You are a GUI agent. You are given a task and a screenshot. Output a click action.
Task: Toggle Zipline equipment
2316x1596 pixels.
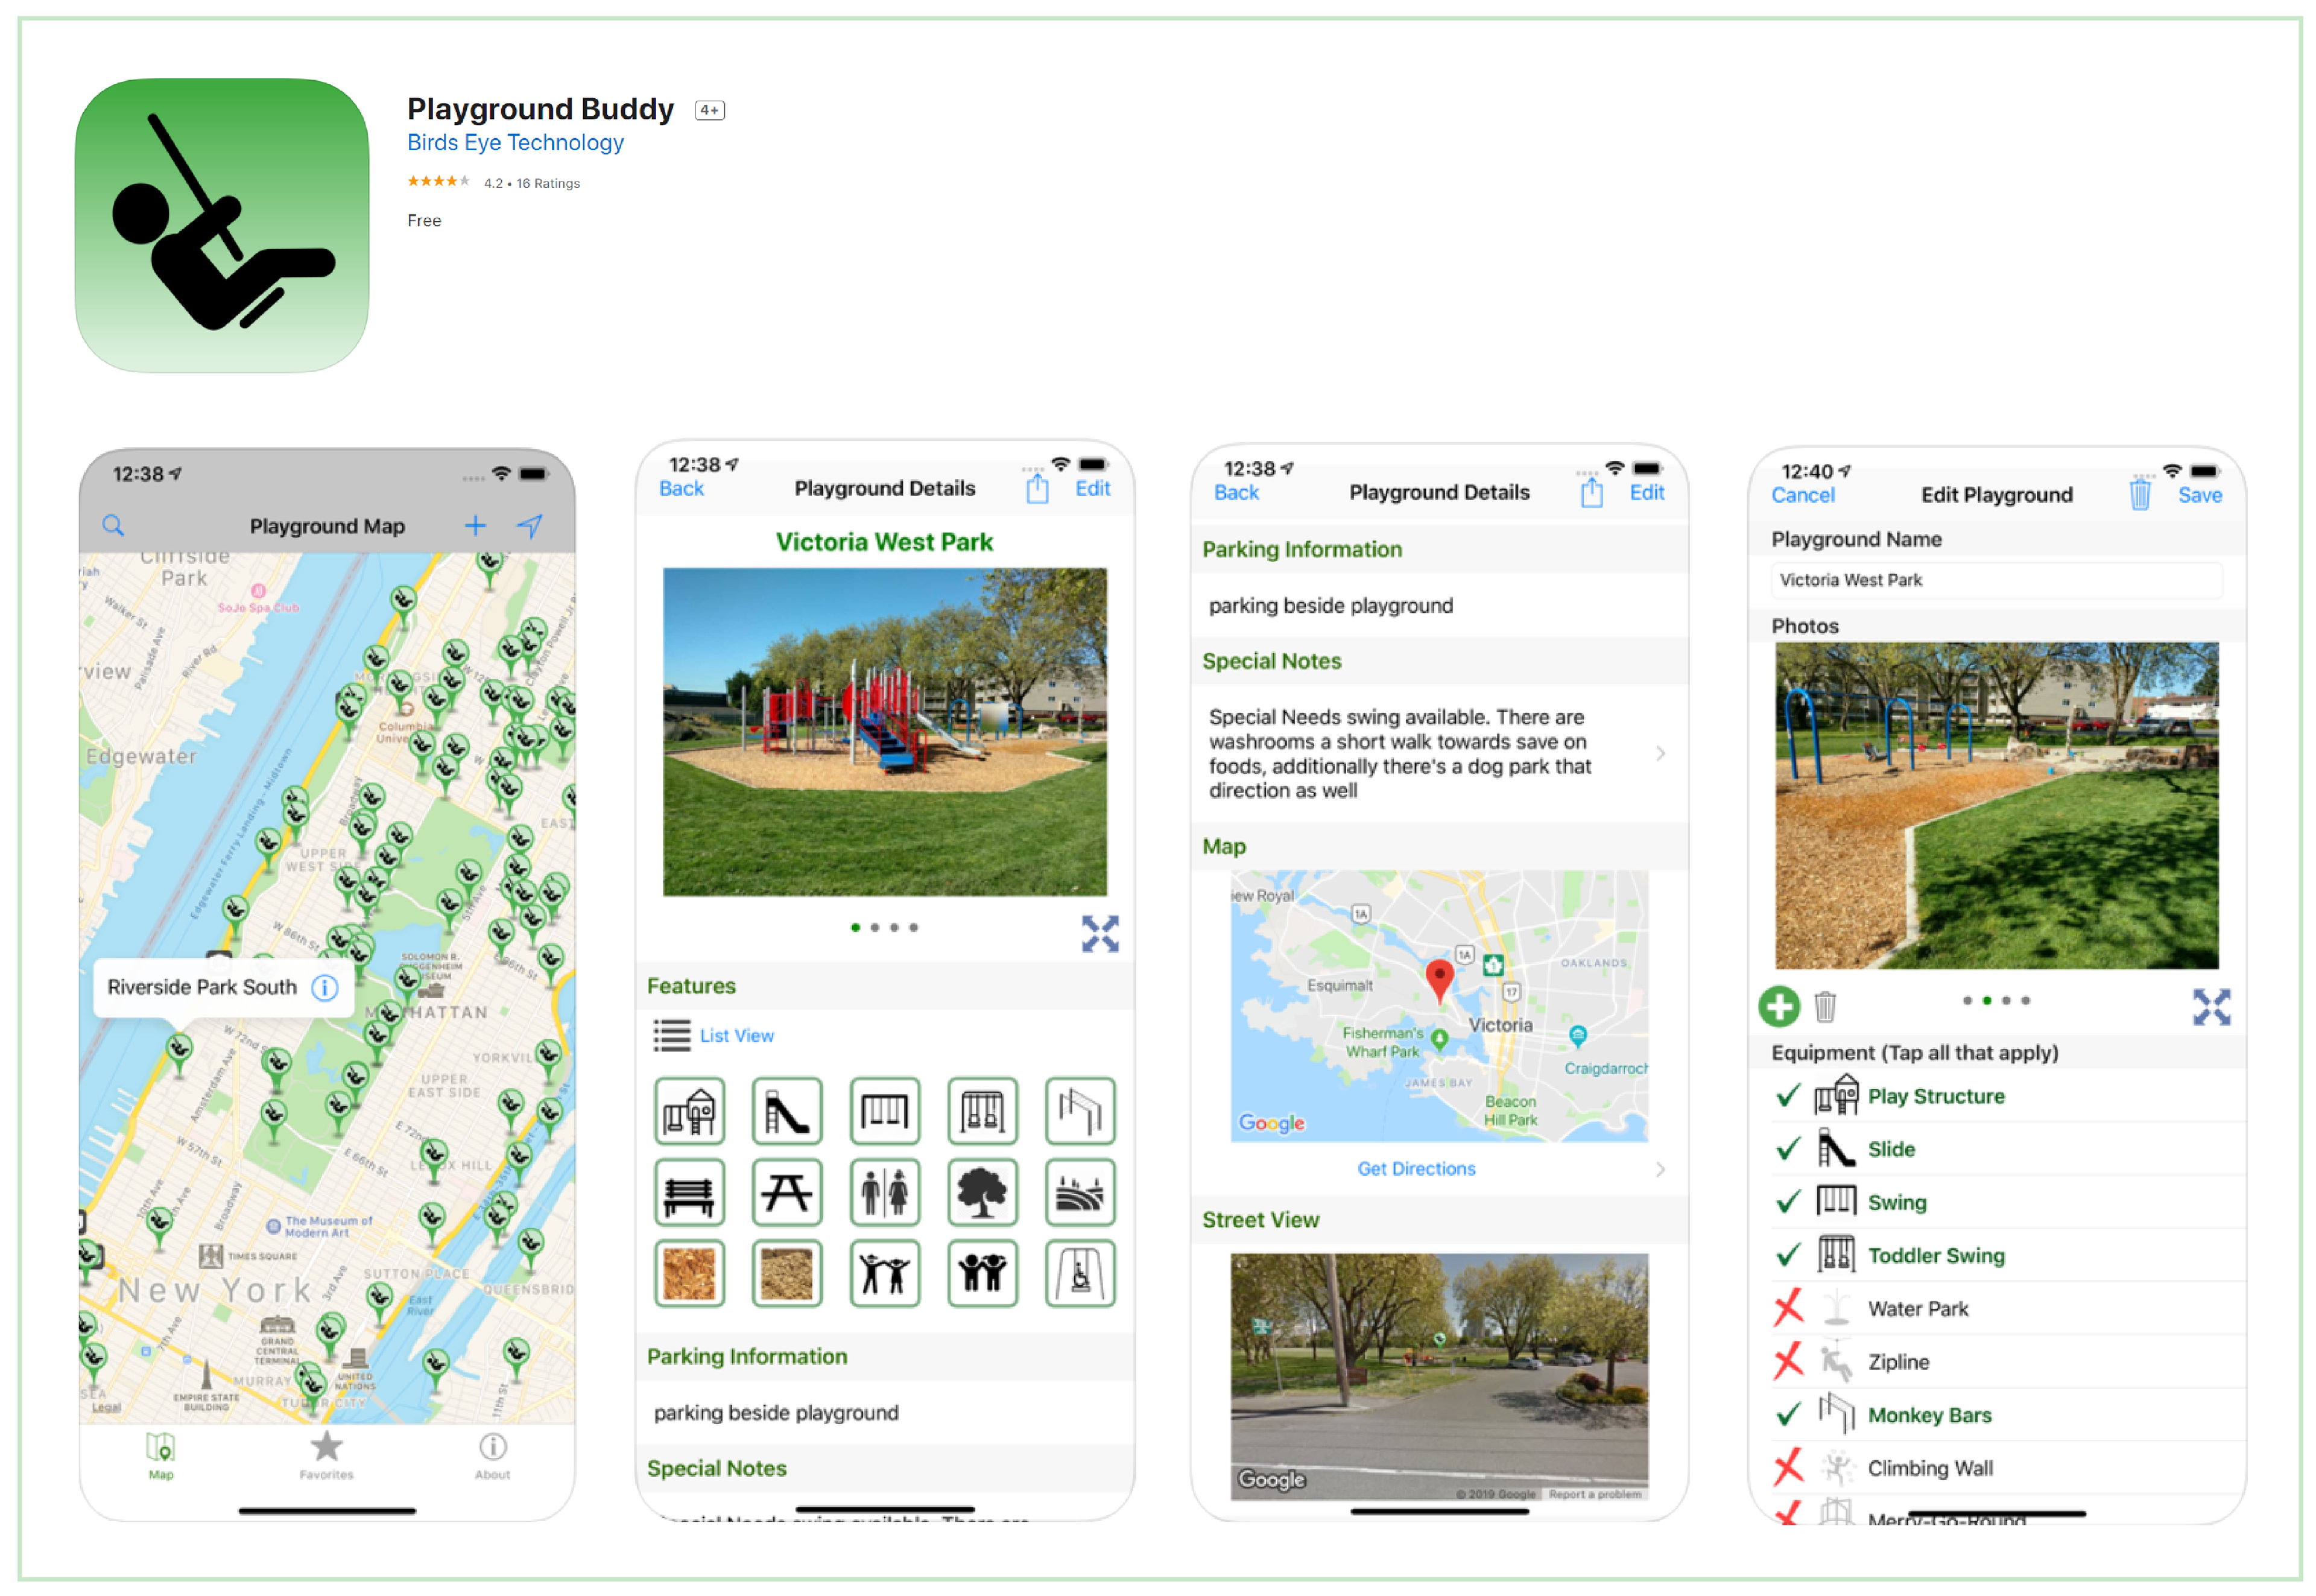tap(1997, 1363)
